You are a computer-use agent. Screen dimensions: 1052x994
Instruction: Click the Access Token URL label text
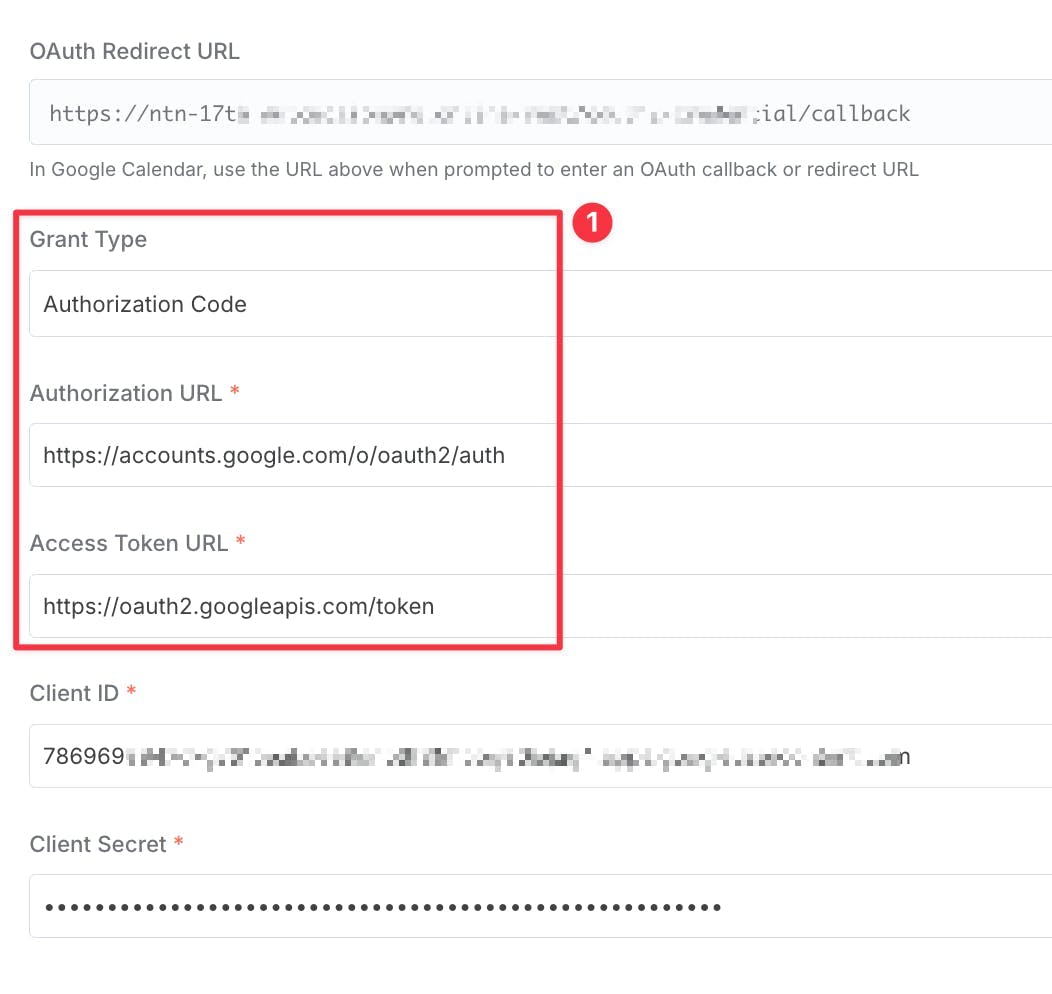(x=129, y=543)
